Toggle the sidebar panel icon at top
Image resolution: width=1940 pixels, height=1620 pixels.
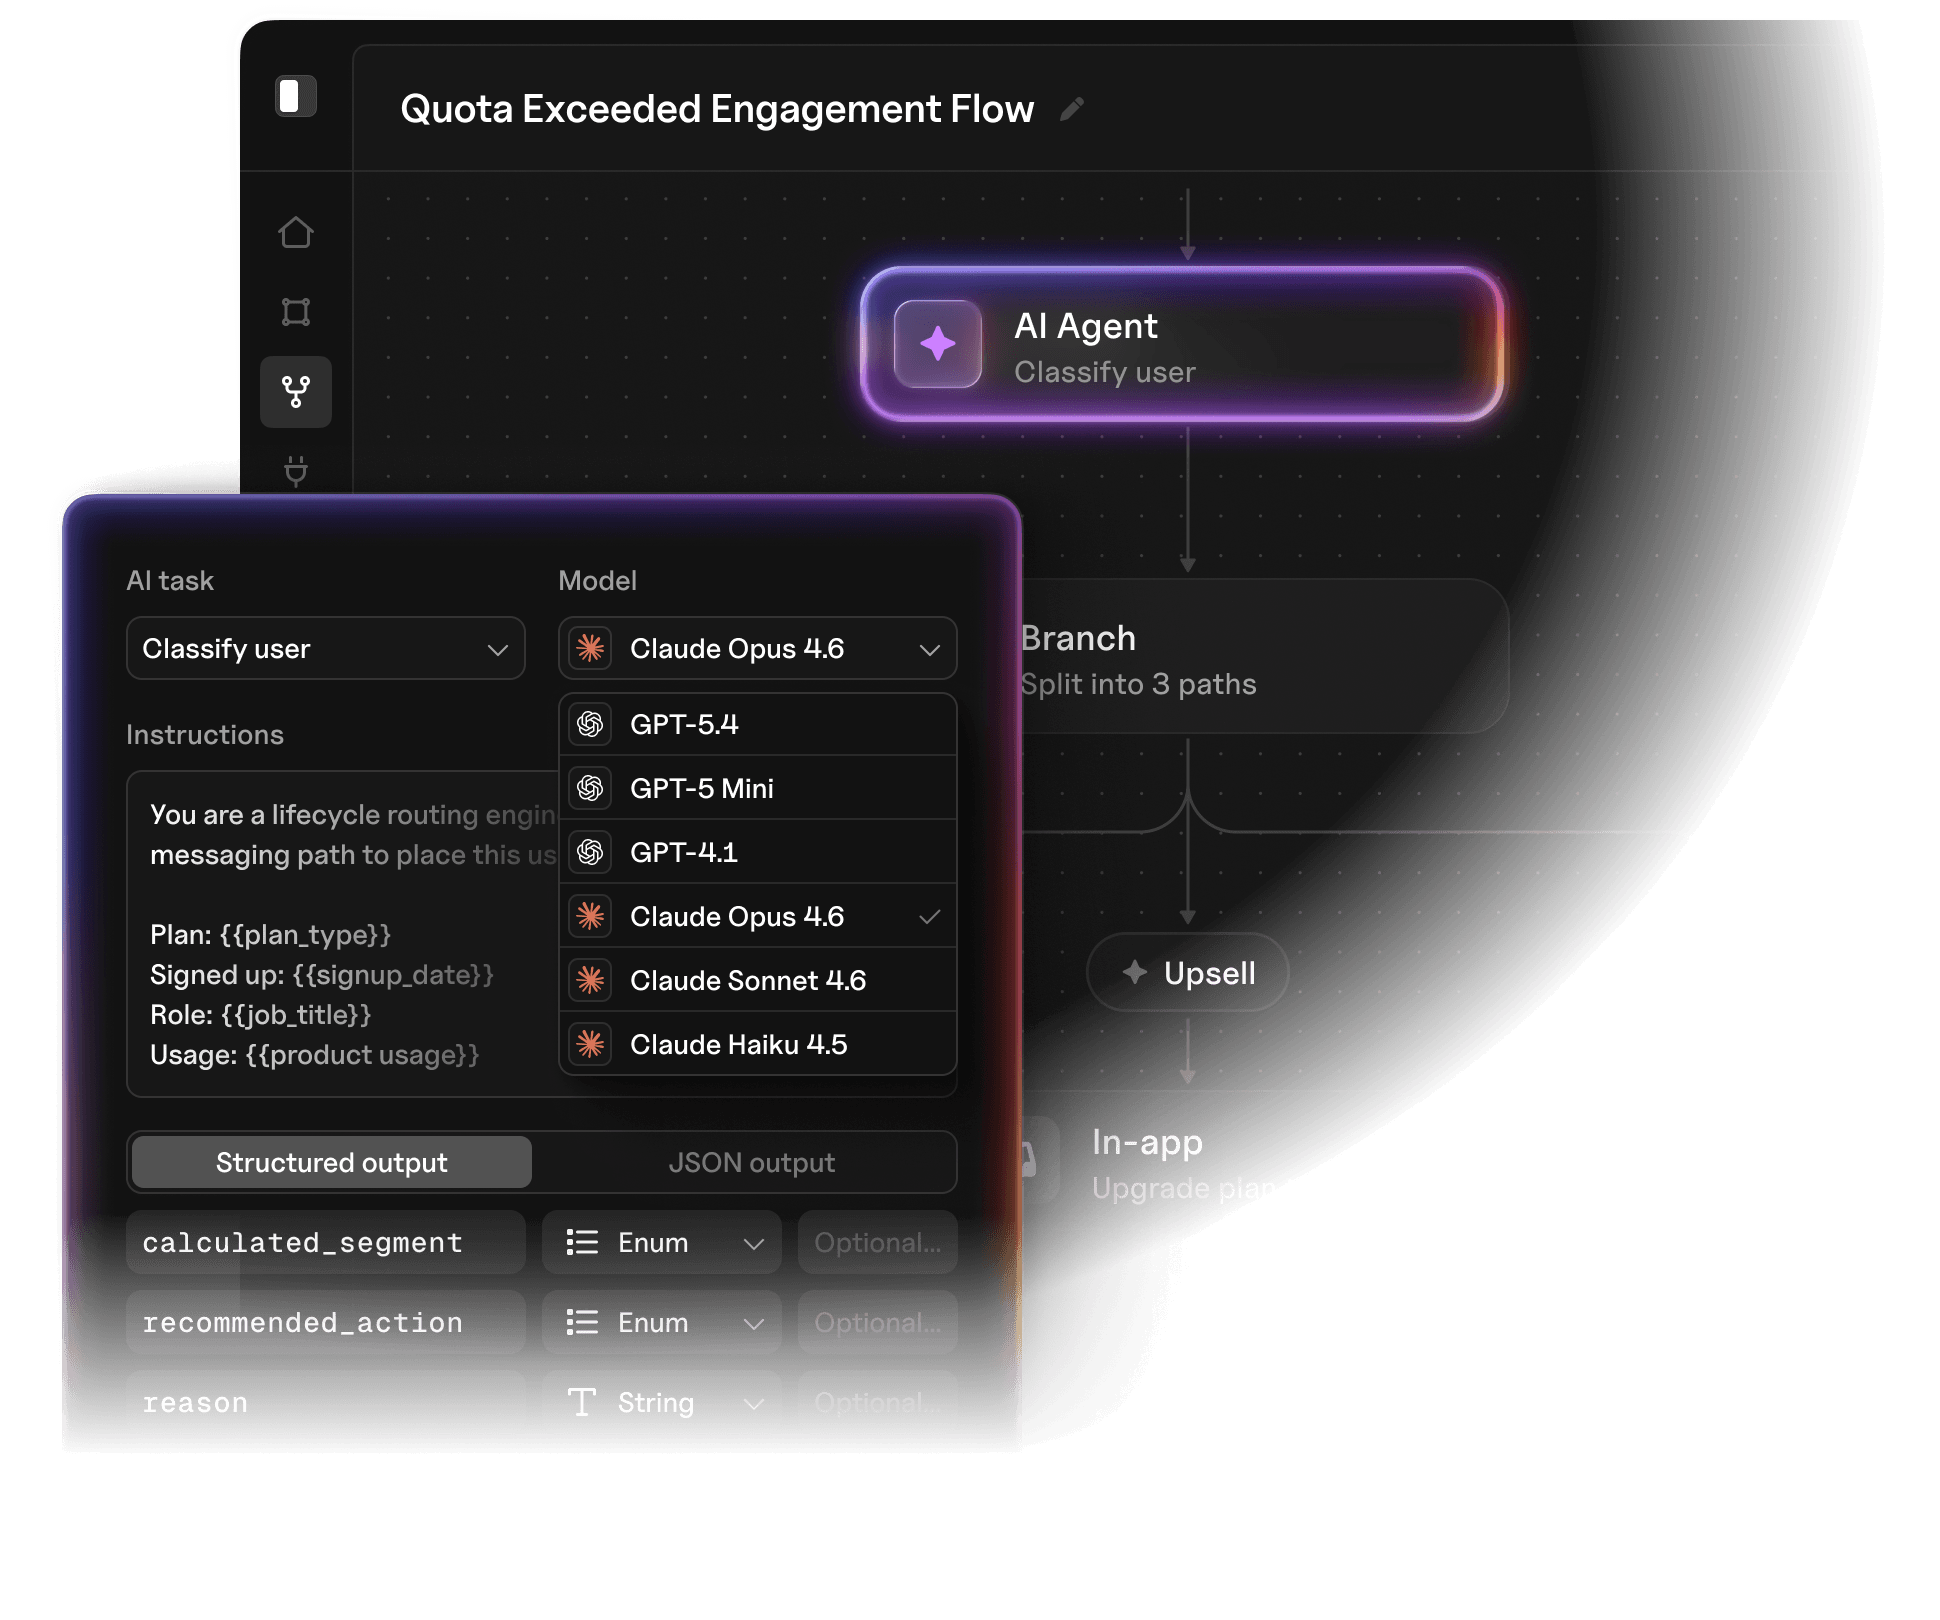295,97
